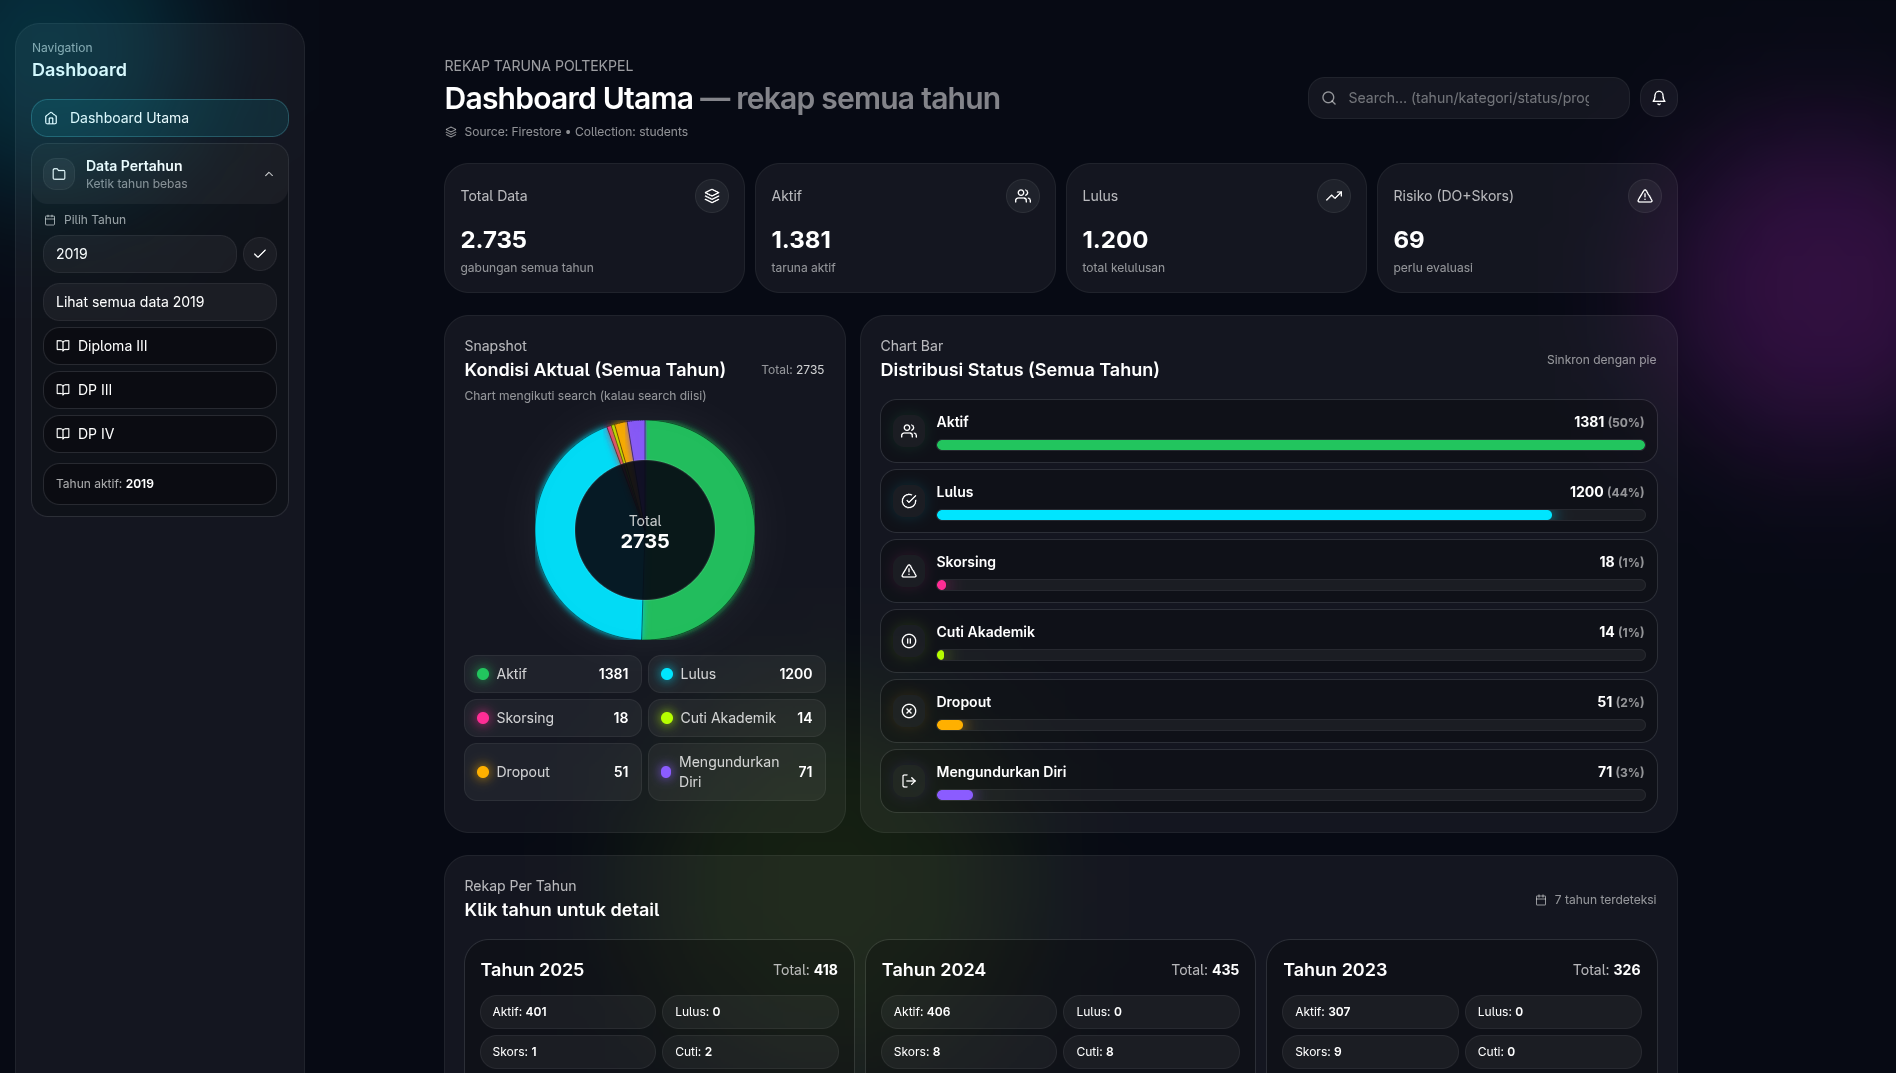Select Diploma III program
1896x1073 pixels.
point(160,346)
